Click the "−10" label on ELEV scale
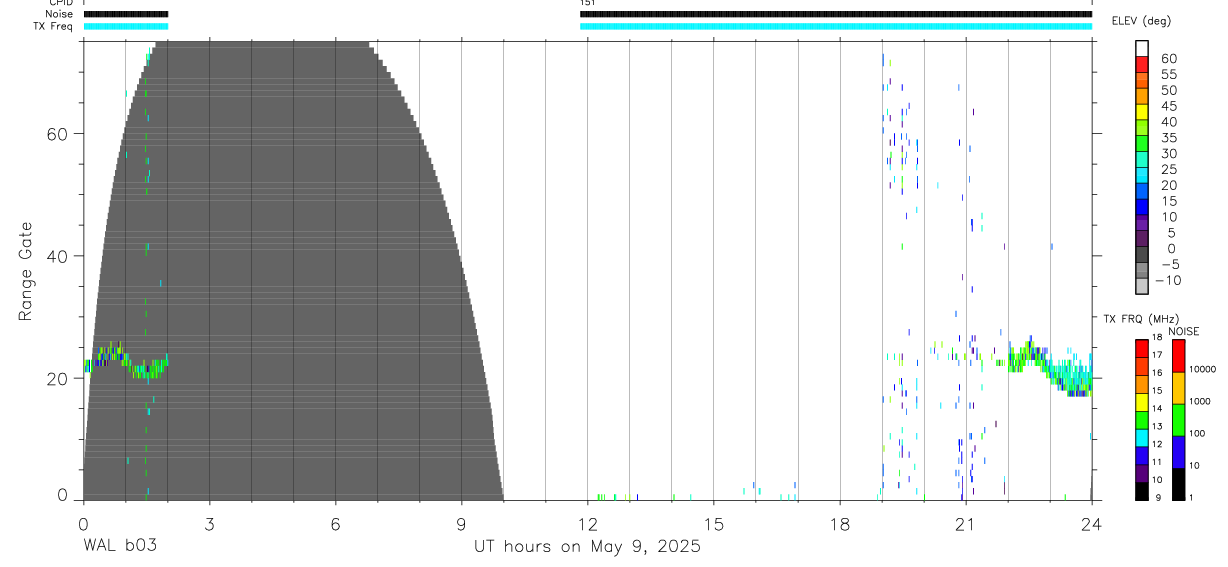The height and width of the screenshot is (567, 1228). [x=1168, y=281]
